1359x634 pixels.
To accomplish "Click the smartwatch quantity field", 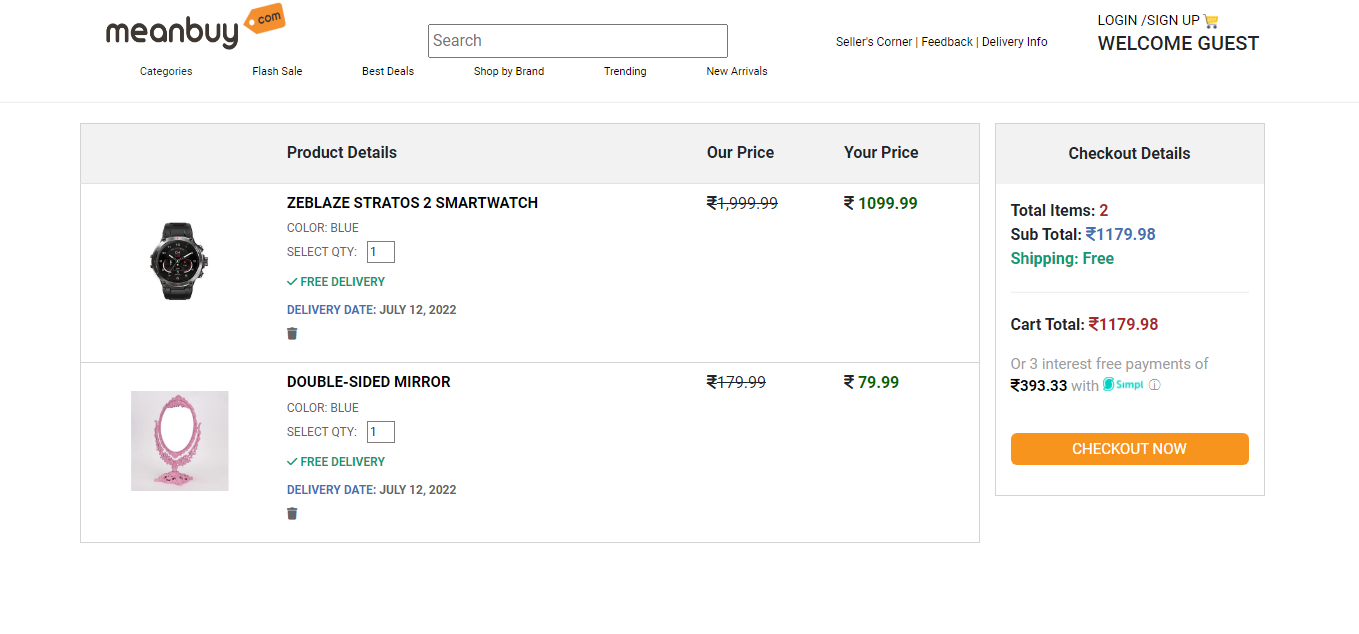I will pos(381,252).
